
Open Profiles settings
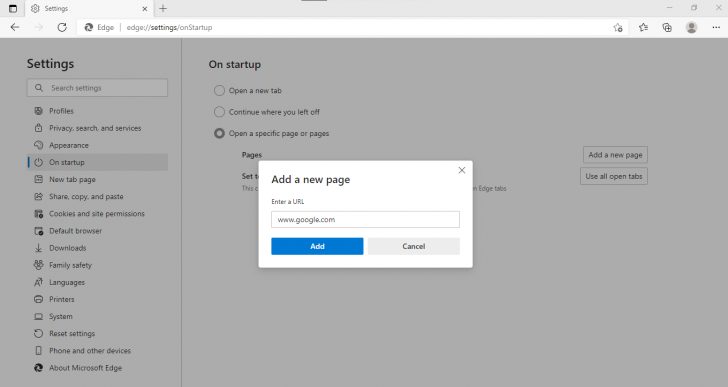[98, 111]
